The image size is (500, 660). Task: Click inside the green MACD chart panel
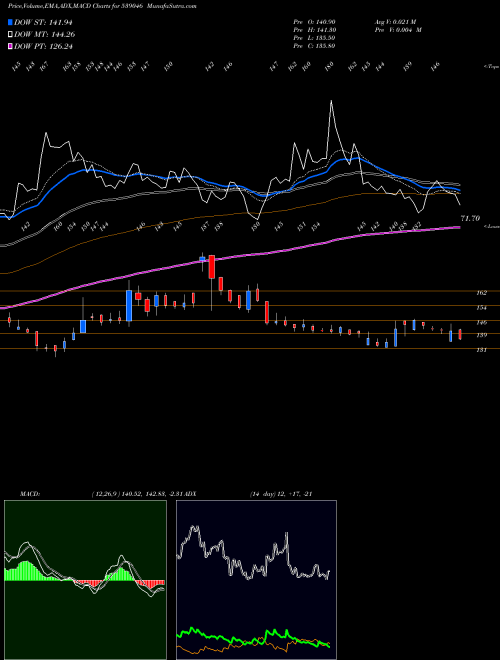85,580
